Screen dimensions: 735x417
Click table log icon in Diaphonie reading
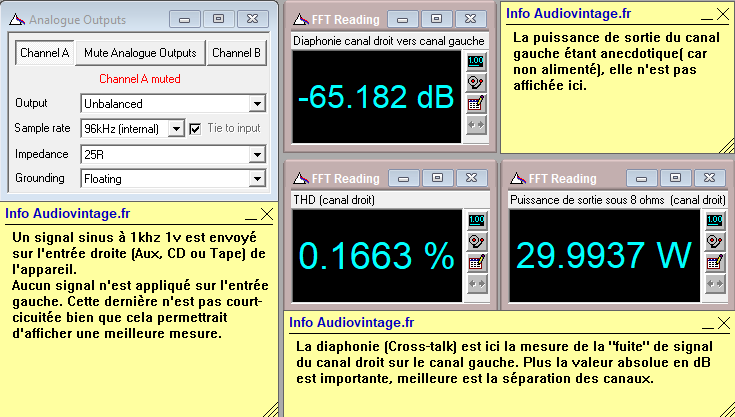point(476,104)
